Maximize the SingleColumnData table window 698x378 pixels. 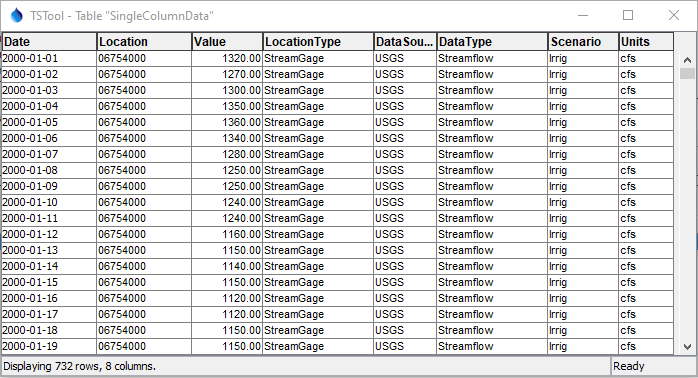[628, 16]
